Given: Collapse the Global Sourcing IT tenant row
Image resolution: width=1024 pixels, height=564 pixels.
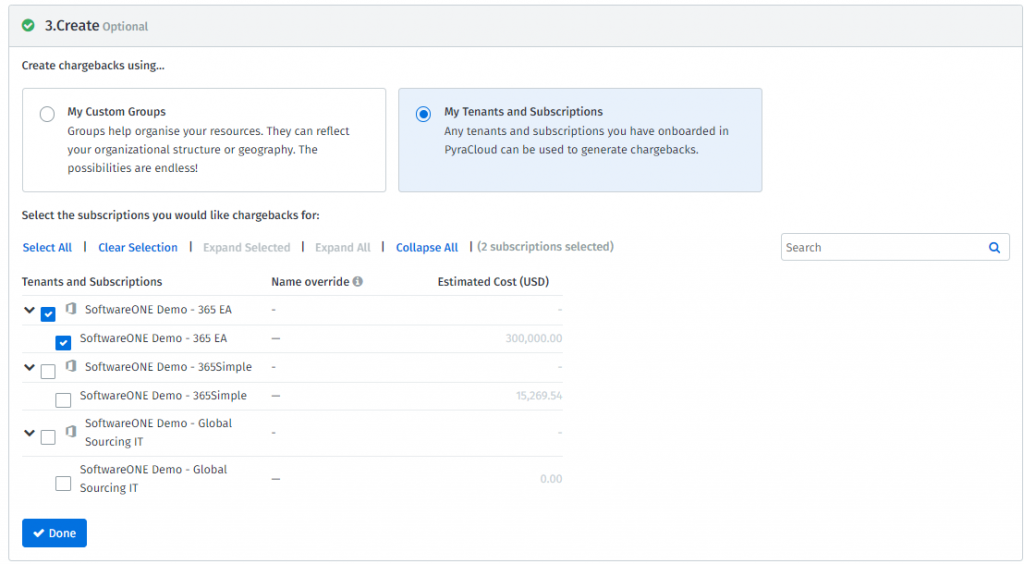Looking at the screenshot, I should pyautogui.click(x=29, y=433).
